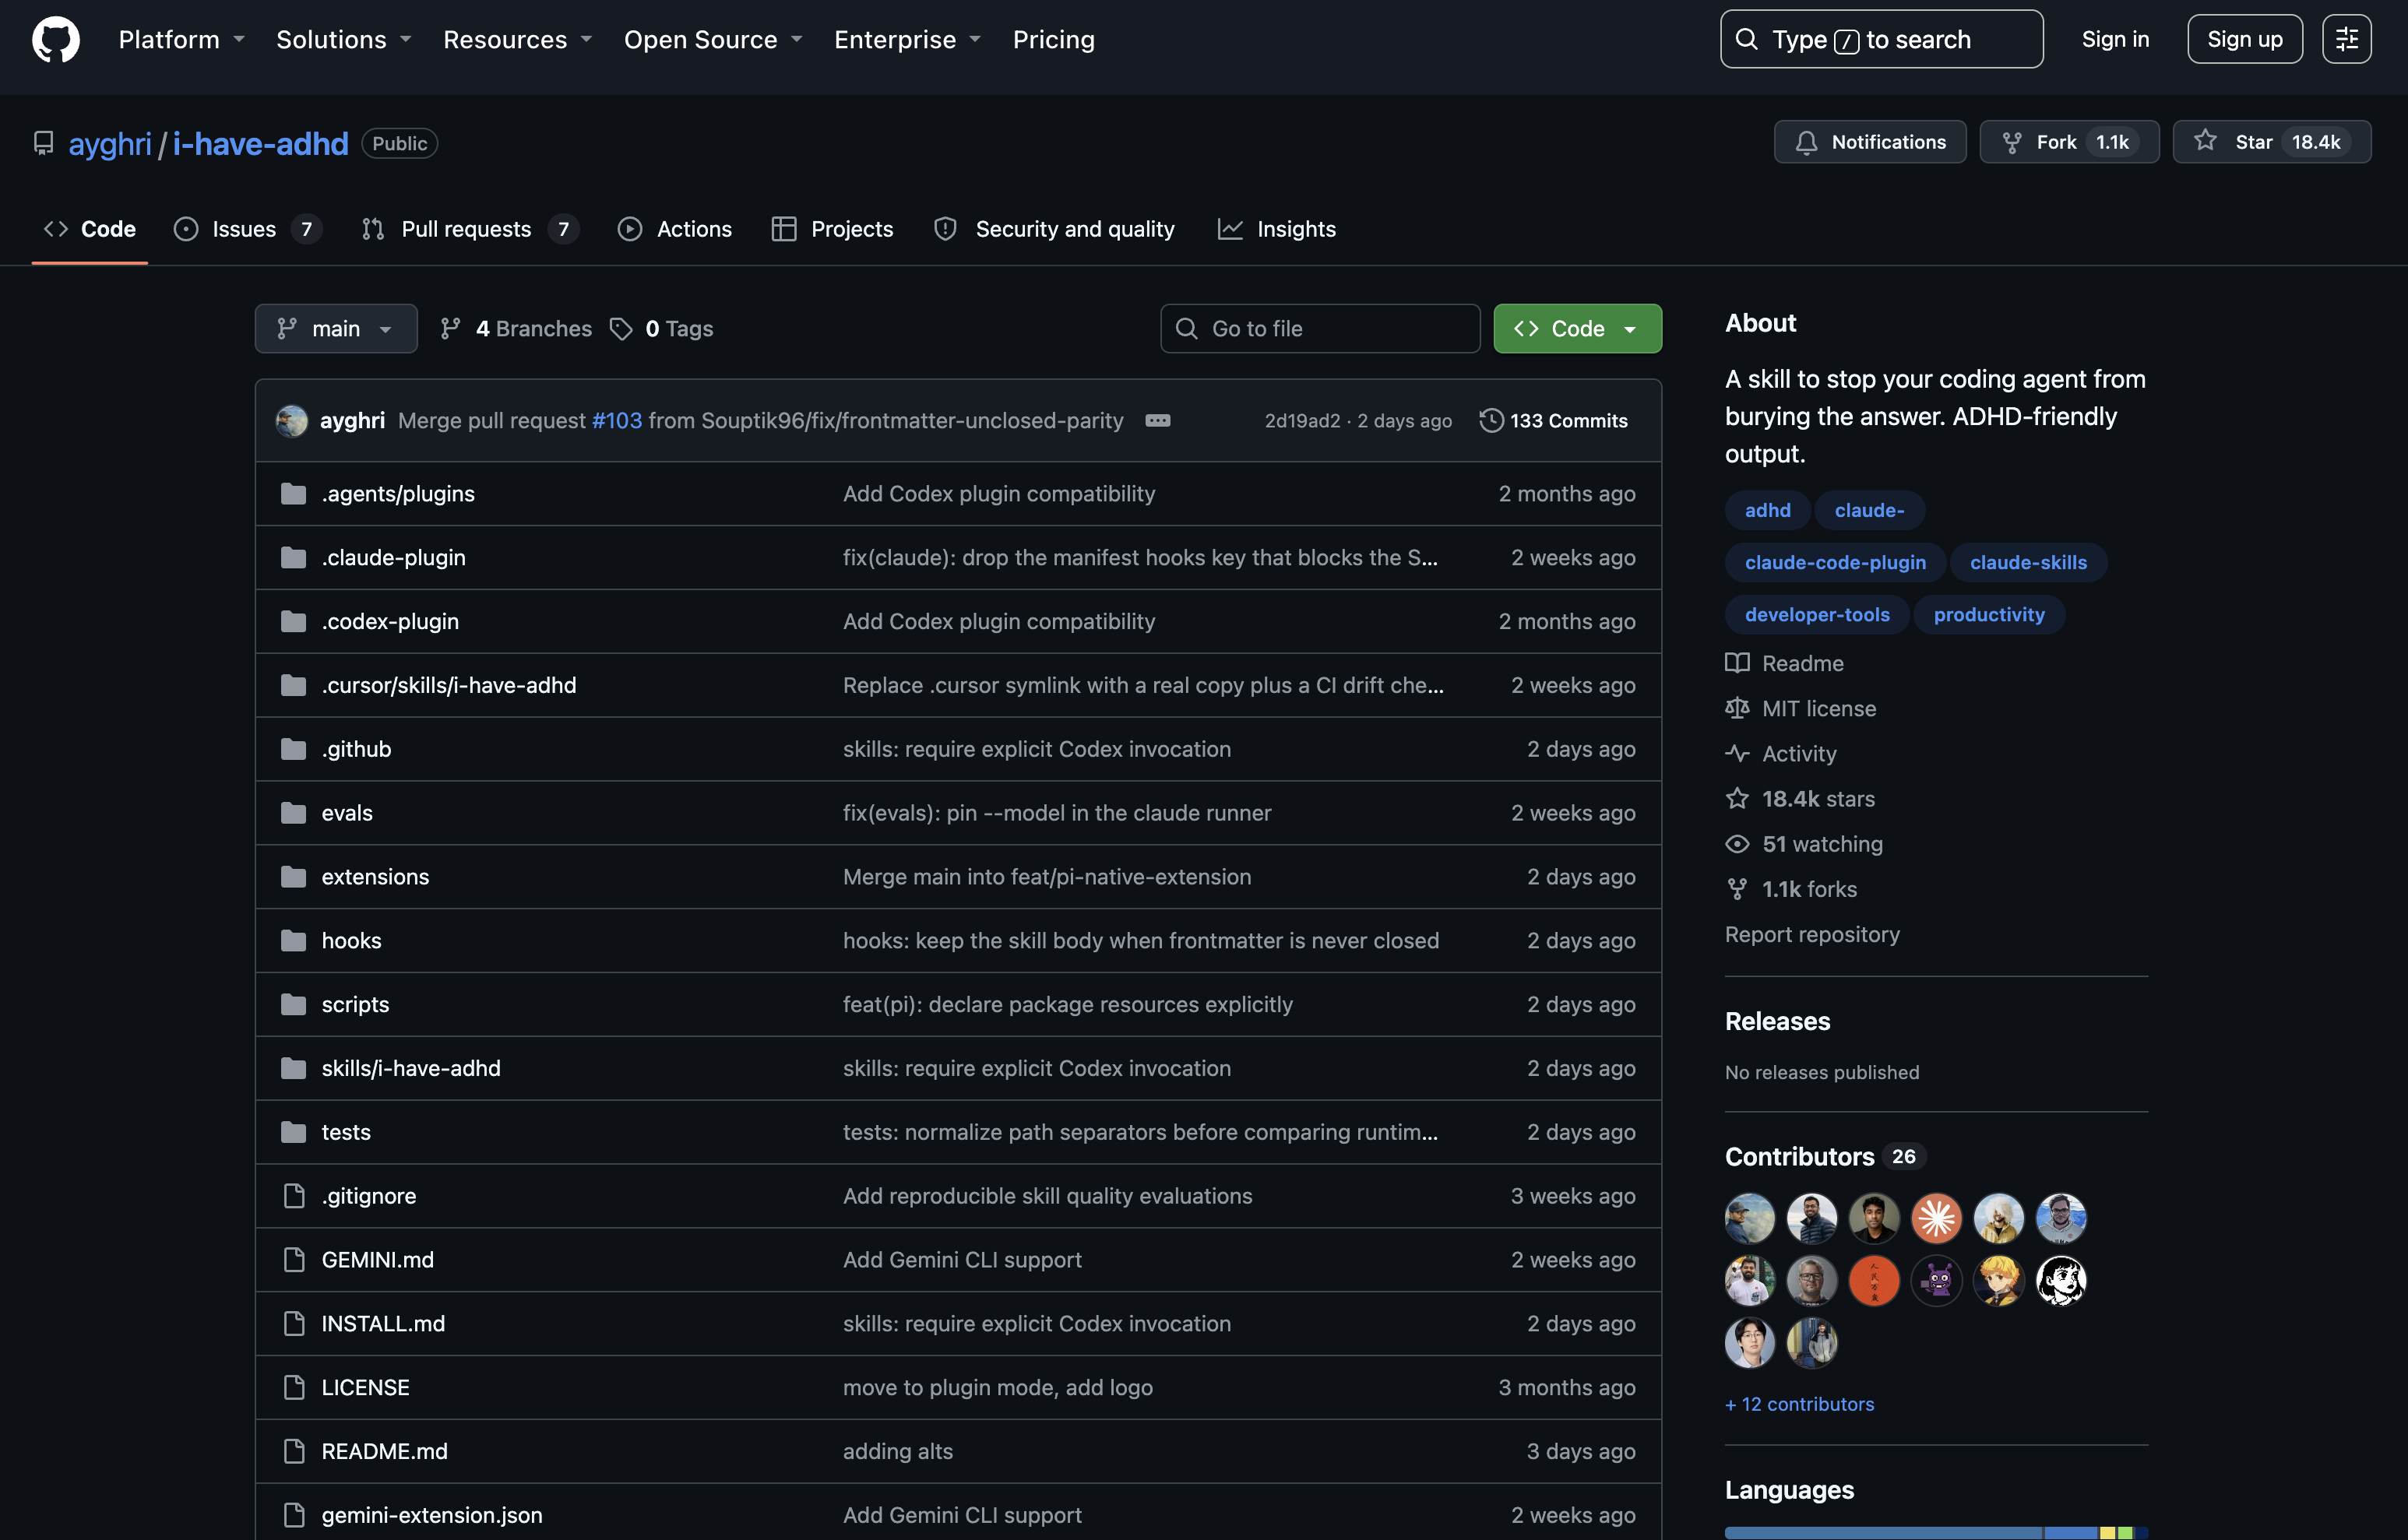Click the blue Languages bar segment

pos(1883,1533)
